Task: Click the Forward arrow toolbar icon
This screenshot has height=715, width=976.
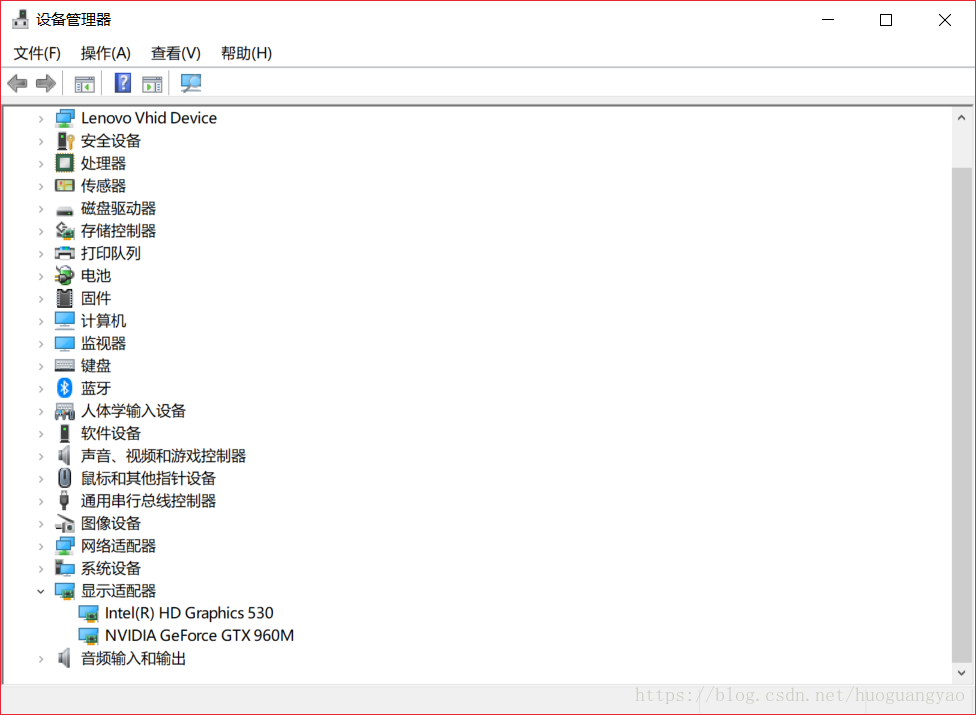Action: (46, 83)
